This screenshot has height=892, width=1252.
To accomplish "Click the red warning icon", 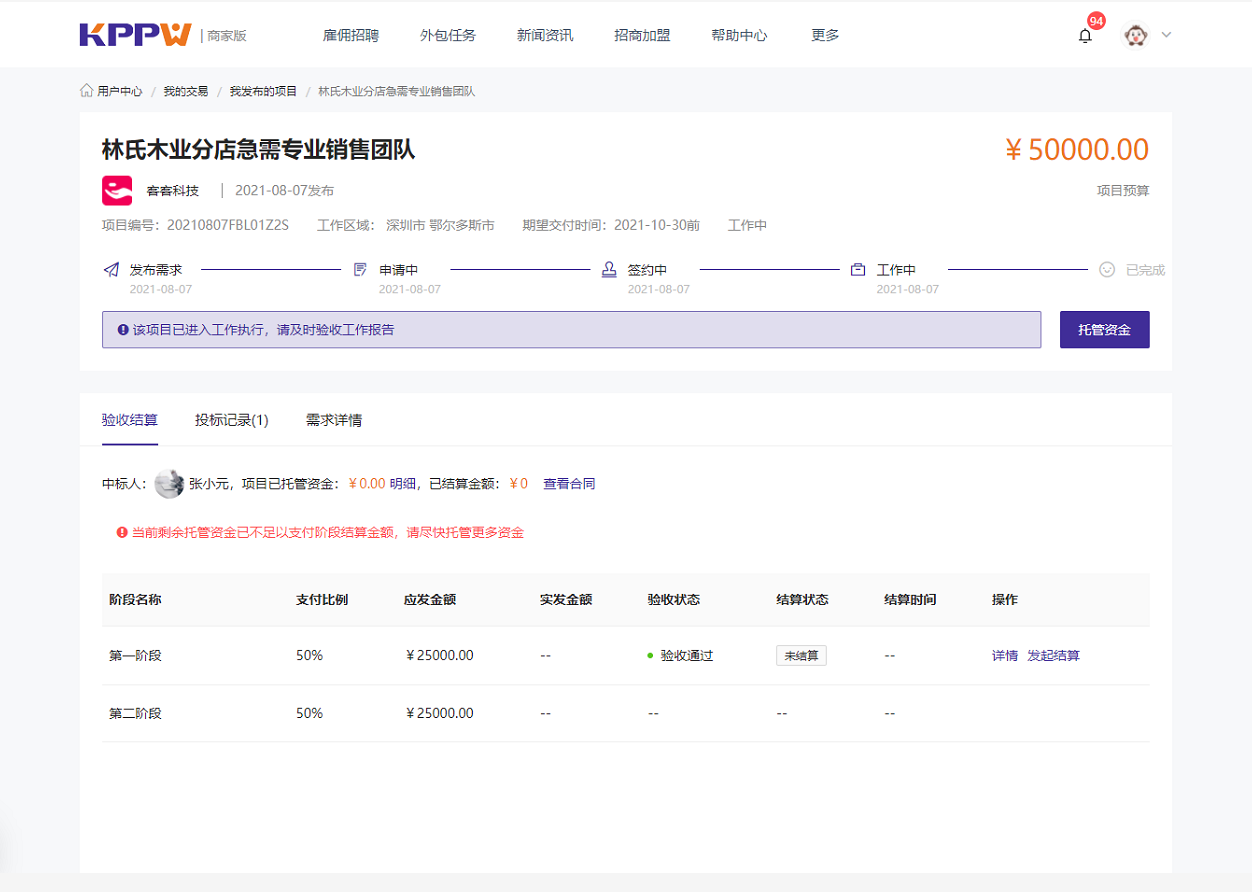I will (x=122, y=533).
